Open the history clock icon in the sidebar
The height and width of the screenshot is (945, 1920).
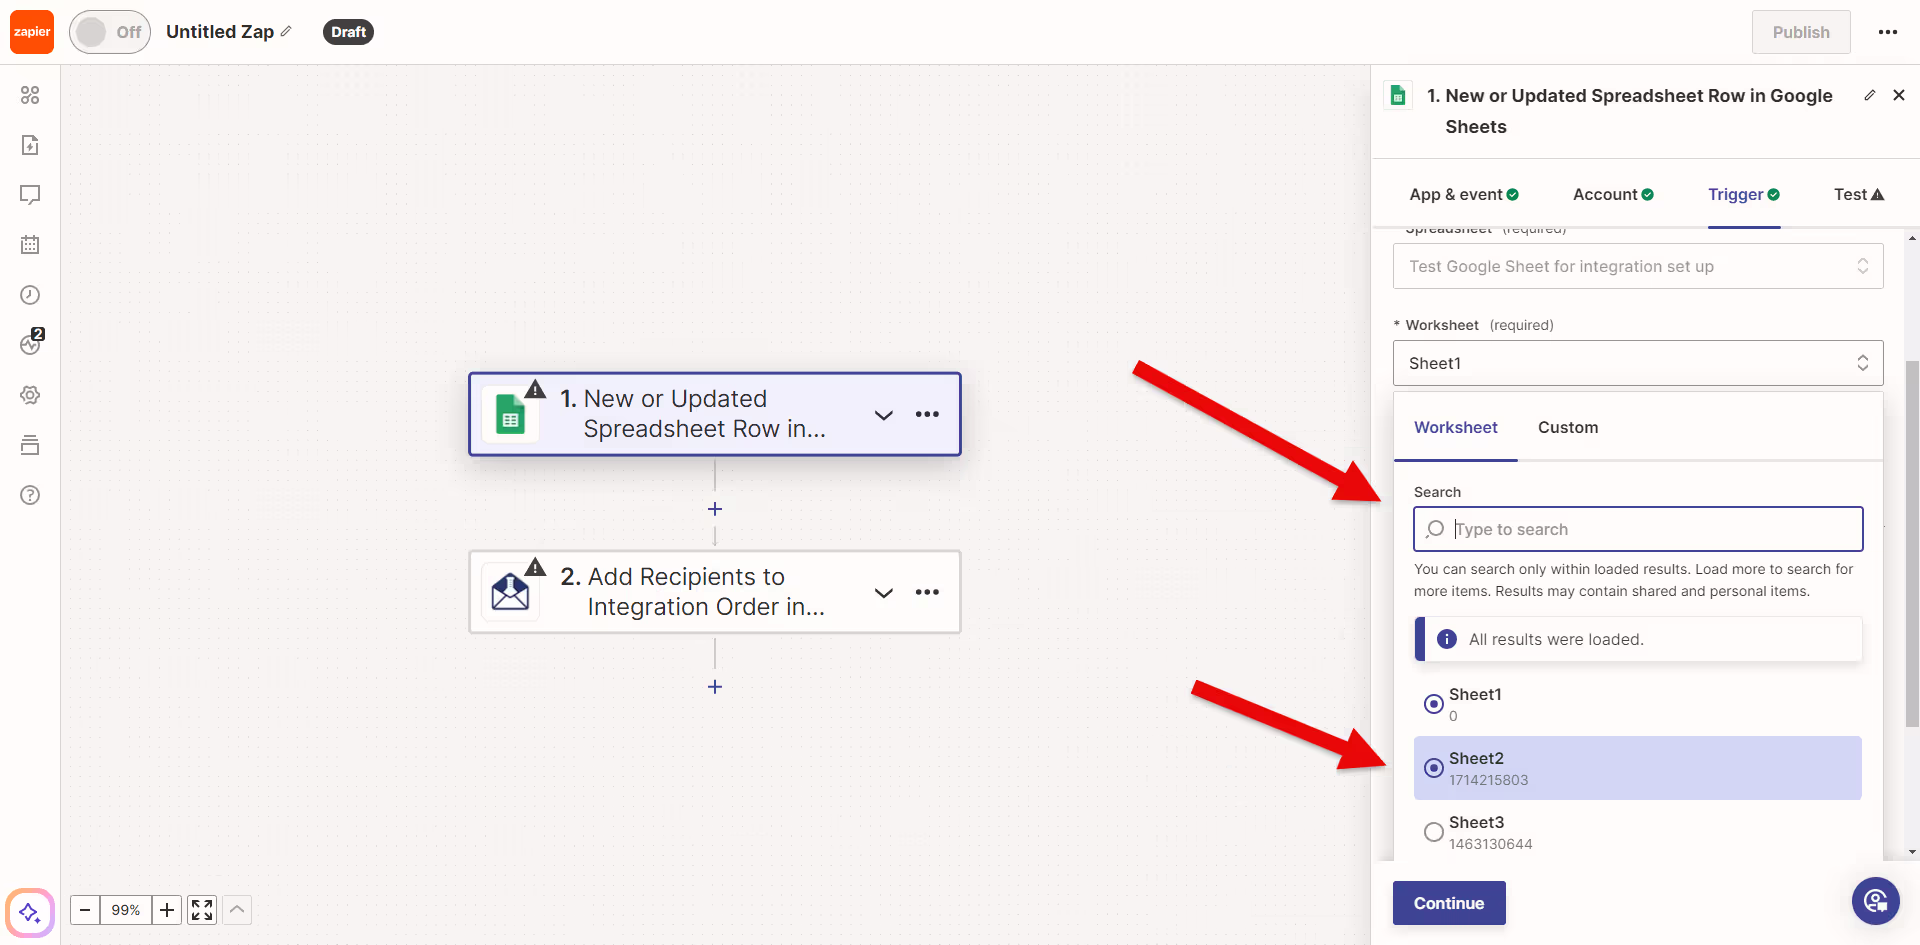[x=30, y=295]
